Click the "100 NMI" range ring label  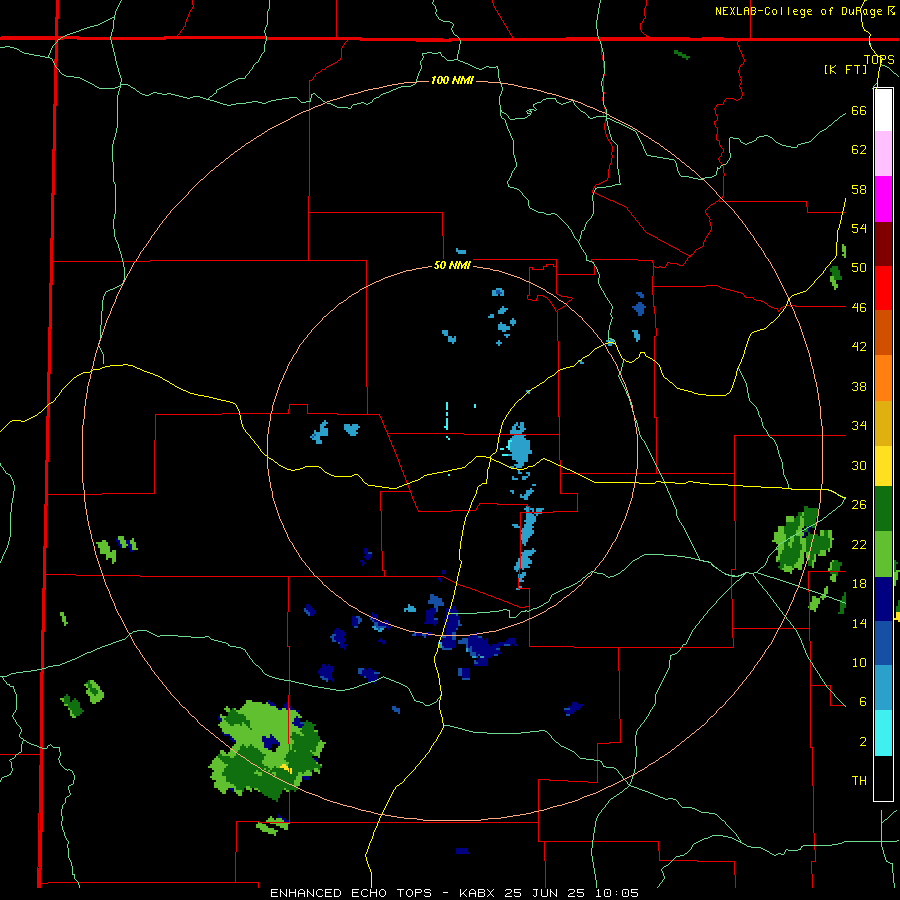tap(452, 80)
